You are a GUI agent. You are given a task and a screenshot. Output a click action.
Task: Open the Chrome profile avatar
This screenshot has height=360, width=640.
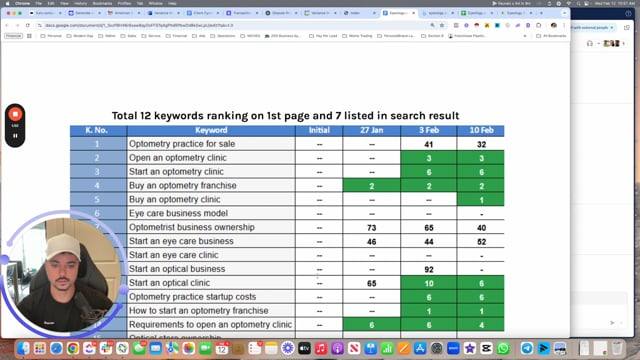(553, 25)
